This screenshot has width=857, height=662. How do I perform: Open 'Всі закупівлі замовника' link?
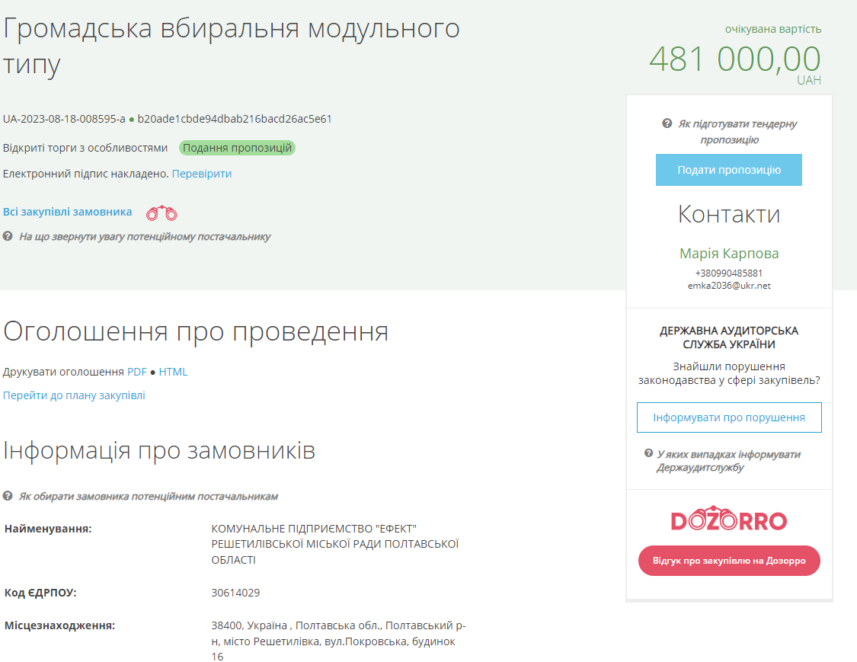coord(67,212)
